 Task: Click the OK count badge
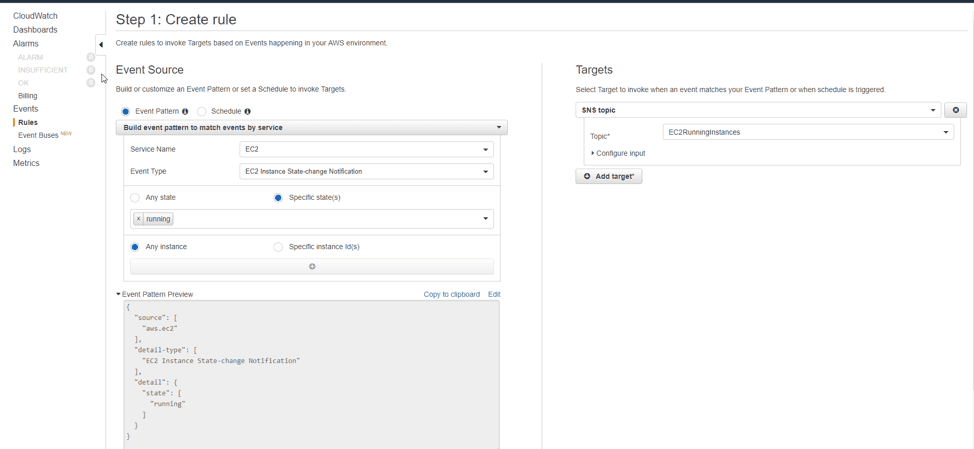click(x=91, y=83)
